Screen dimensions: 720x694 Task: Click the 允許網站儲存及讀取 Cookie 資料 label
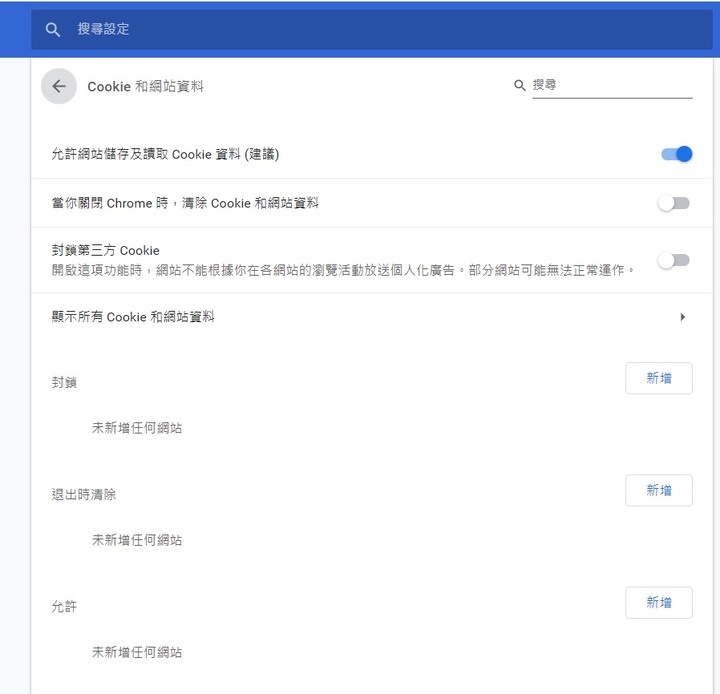[165, 154]
